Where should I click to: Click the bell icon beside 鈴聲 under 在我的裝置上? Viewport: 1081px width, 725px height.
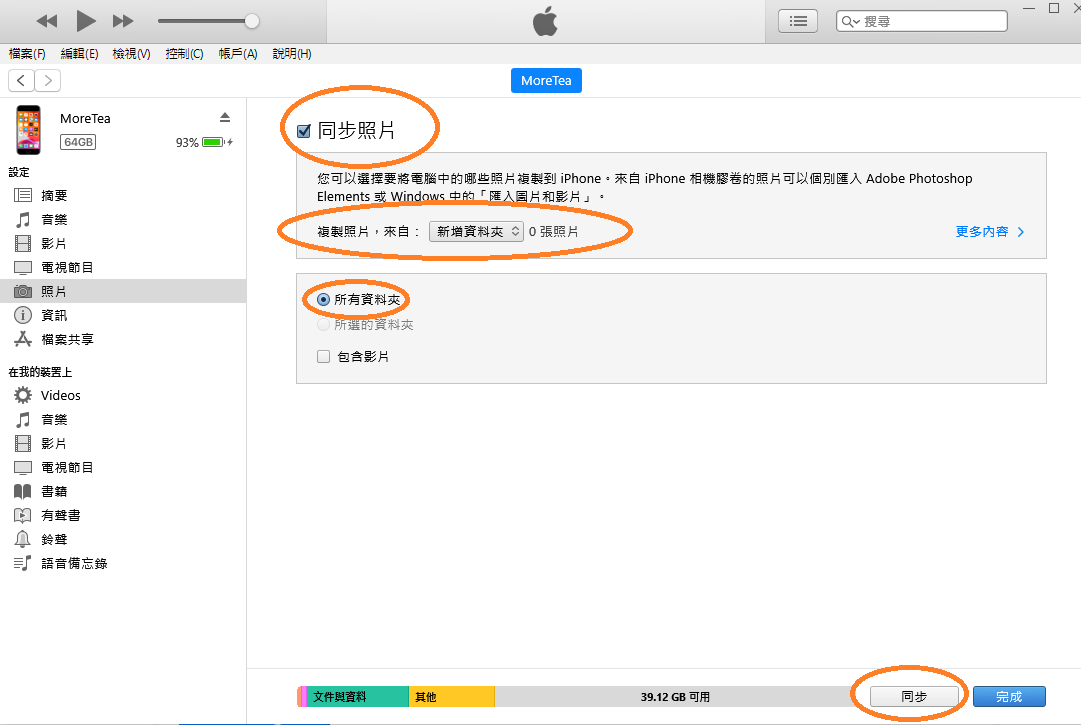click(23, 539)
